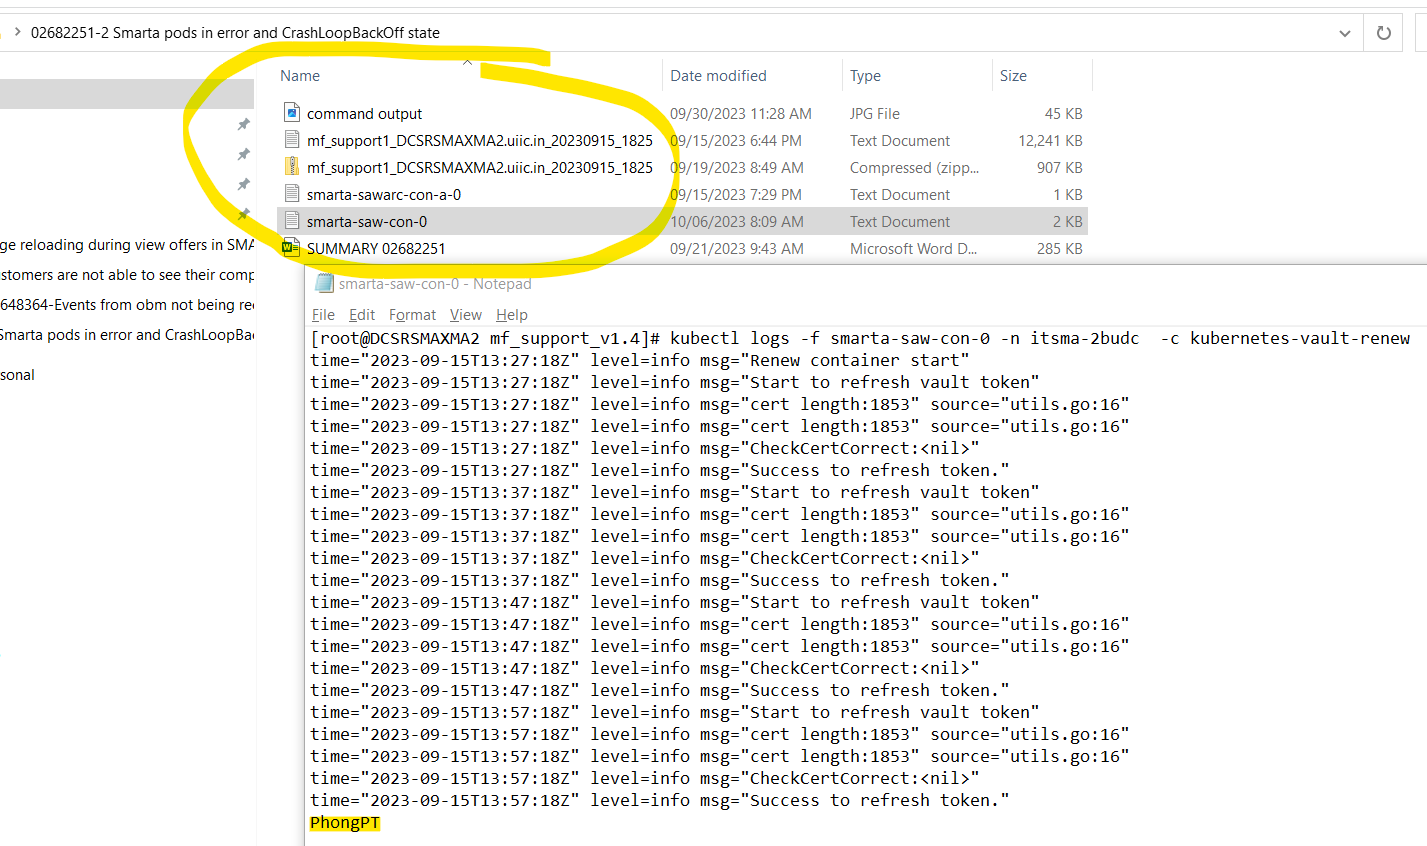The width and height of the screenshot is (1427, 846).
Task: Click the Type column header
Action: pyautogui.click(x=865, y=76)
